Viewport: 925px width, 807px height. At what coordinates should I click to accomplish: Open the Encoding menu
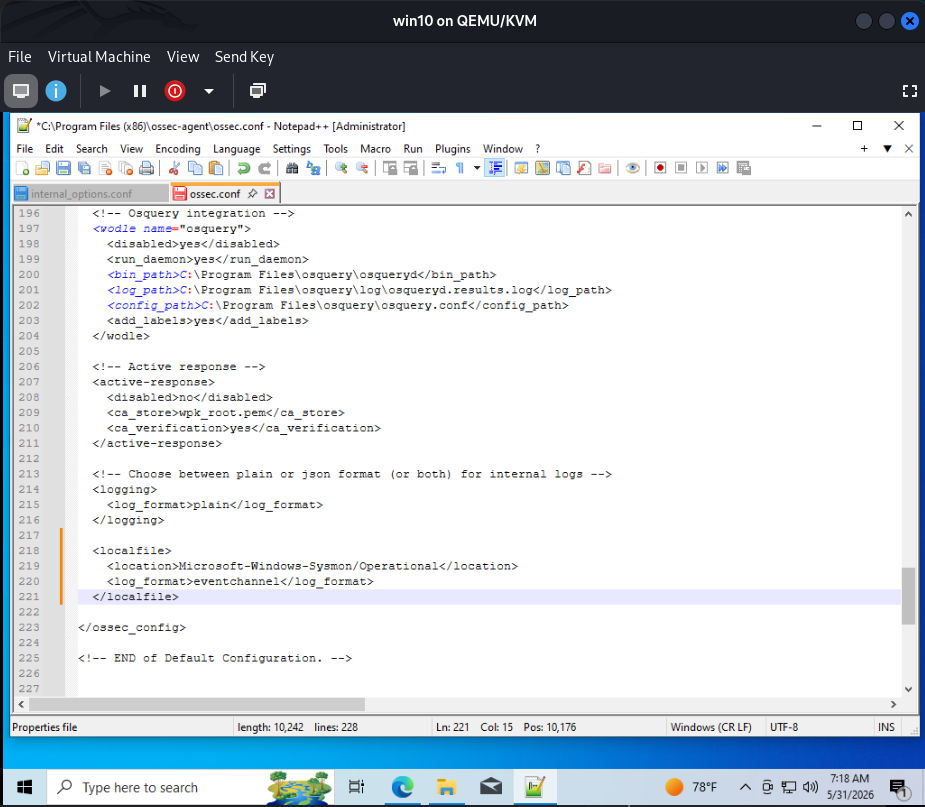pos(178,149)
